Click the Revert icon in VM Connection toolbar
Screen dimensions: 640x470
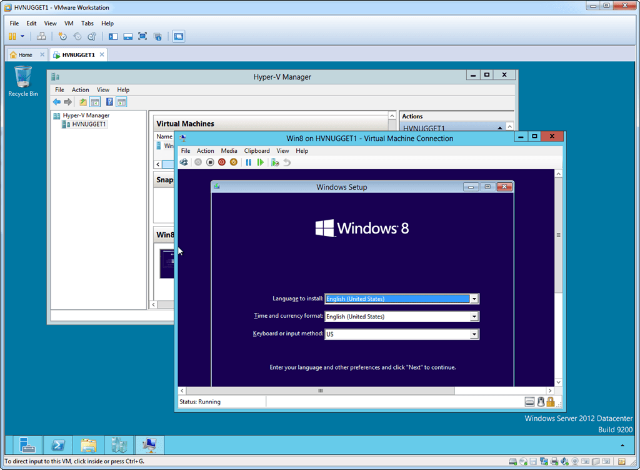point(287,162)
